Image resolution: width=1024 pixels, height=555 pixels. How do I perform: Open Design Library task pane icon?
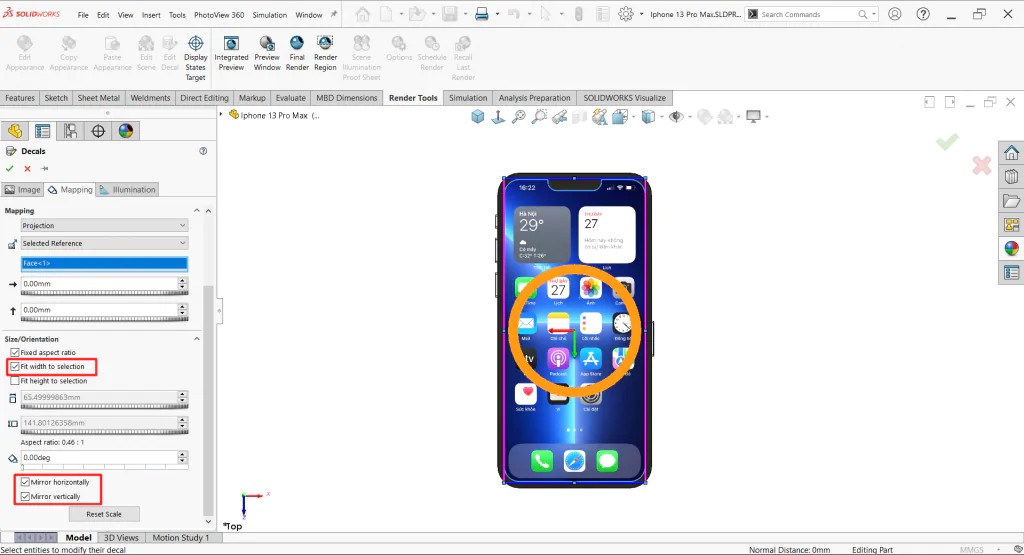coord(1011,177)
